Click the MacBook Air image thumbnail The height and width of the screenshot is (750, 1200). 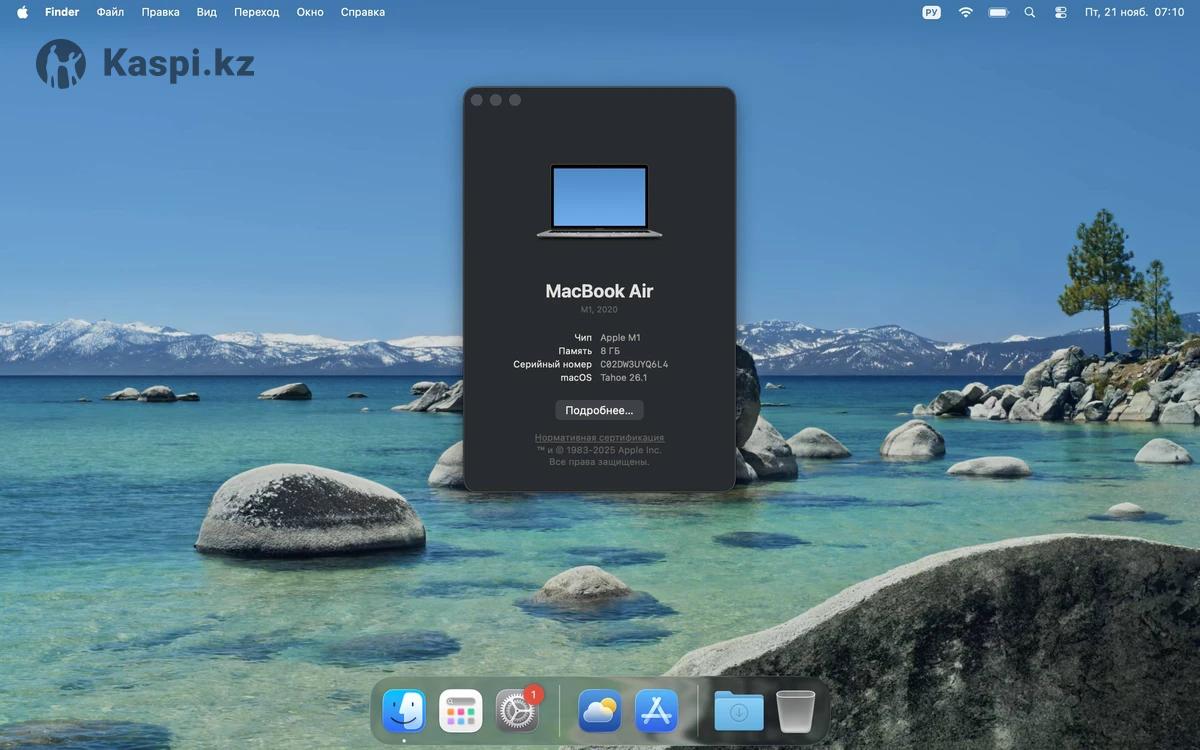pyautogui.click(x=599, y=201)
